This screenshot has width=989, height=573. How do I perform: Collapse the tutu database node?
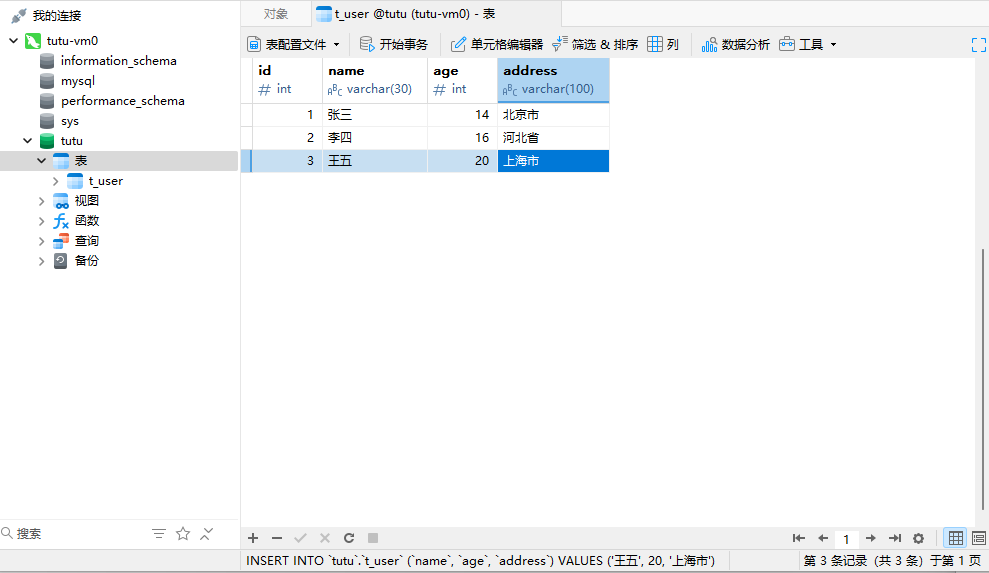point(27,141)
